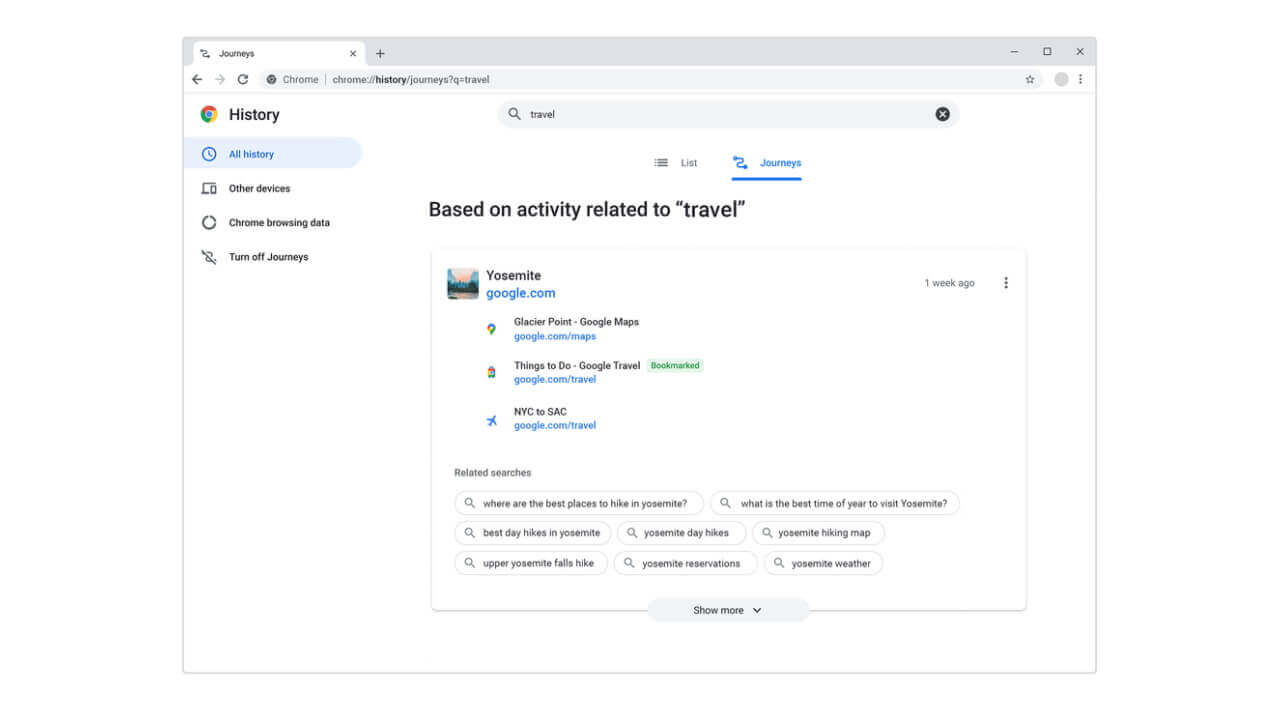Click the browser reload icon

[x=243, y=80]
